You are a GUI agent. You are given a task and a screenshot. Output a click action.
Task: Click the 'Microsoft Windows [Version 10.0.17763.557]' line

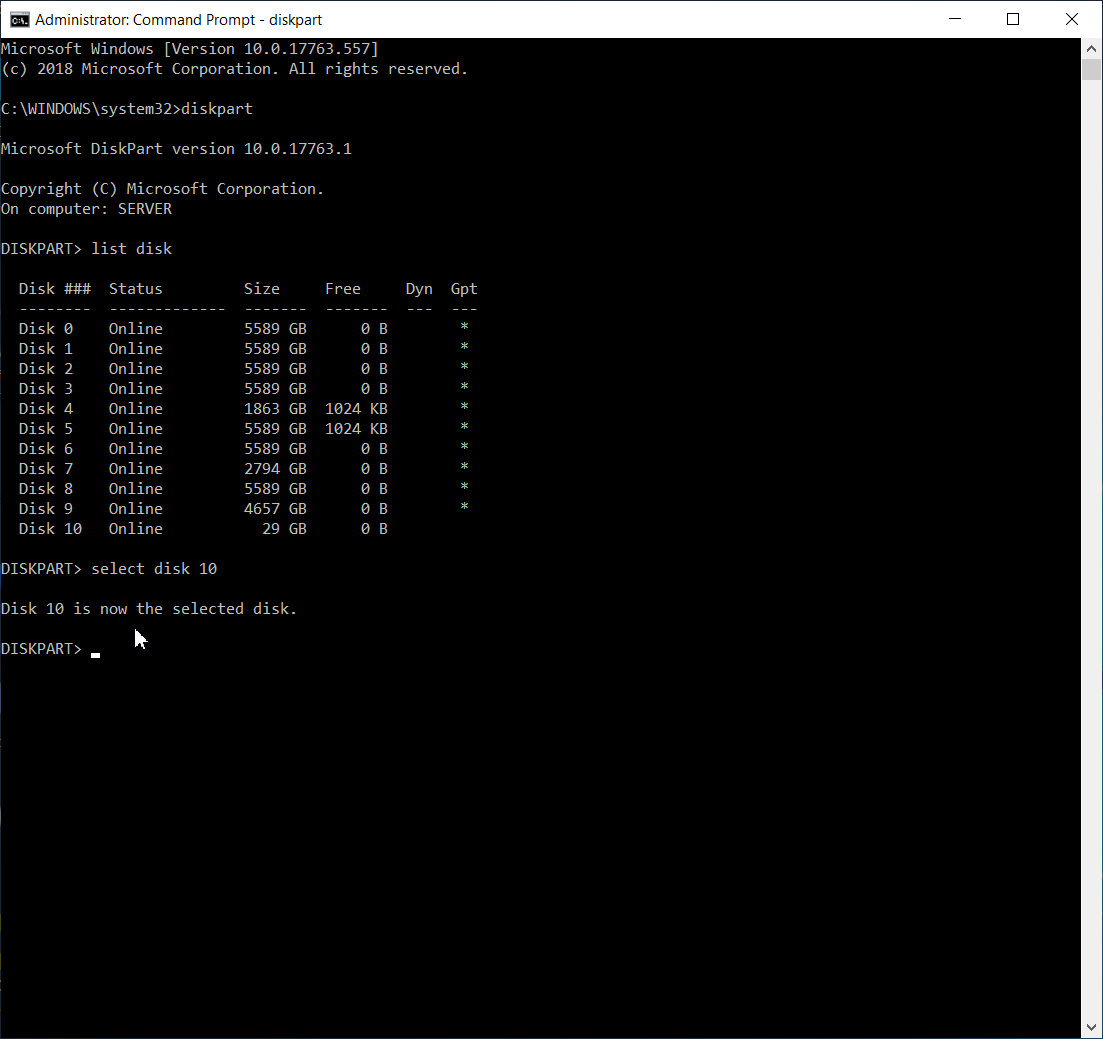[190, 49]
